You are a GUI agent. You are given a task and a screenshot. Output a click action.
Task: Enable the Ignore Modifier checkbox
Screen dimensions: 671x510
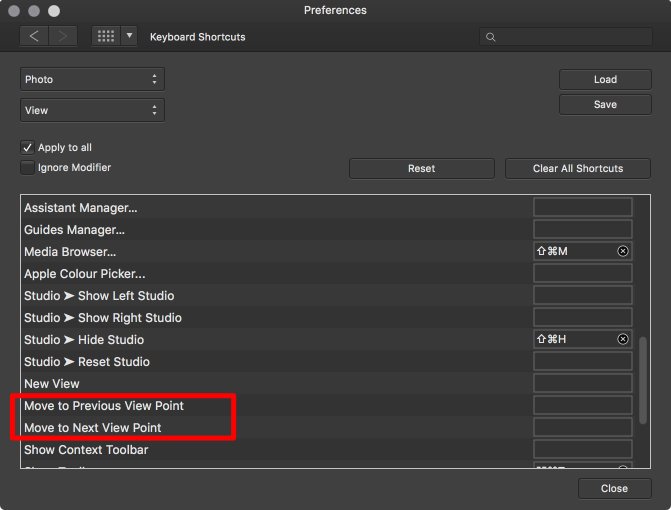tap(27, 168)
